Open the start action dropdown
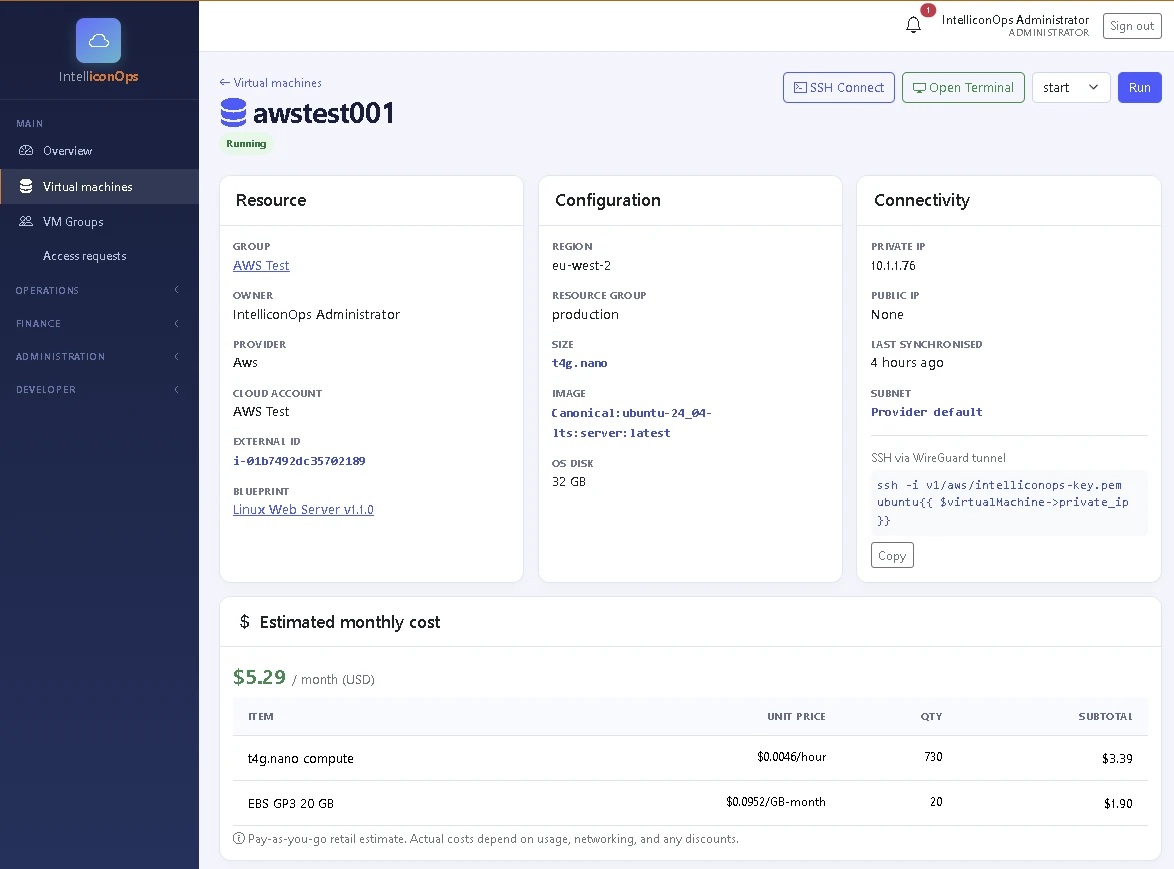1174x869 pixels. coord(1071,88)
